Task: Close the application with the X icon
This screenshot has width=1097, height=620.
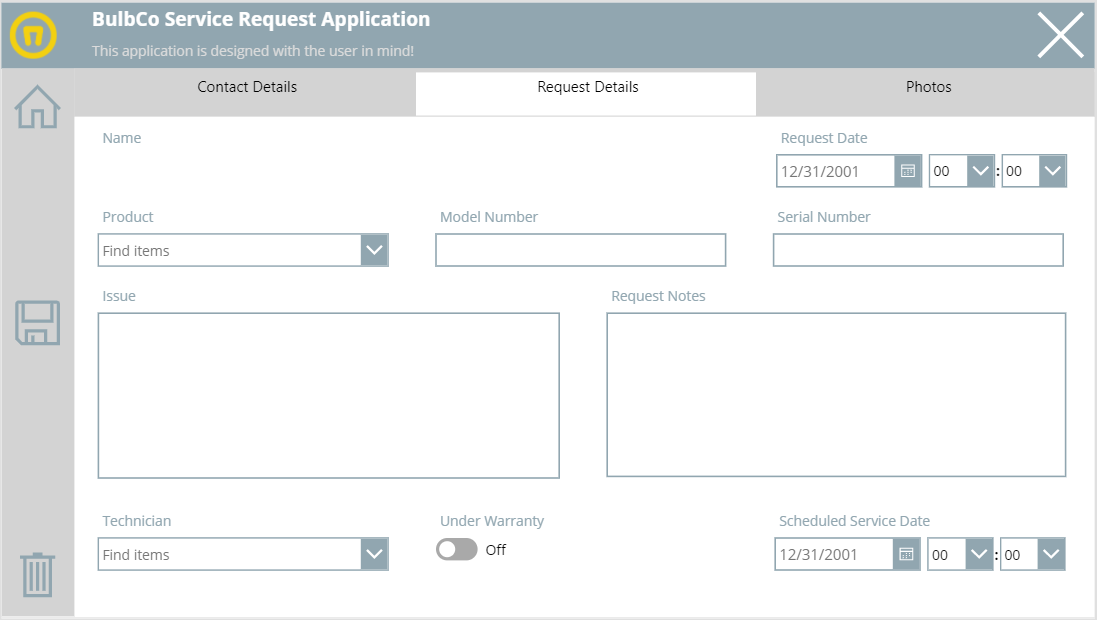Action: 1061,35
